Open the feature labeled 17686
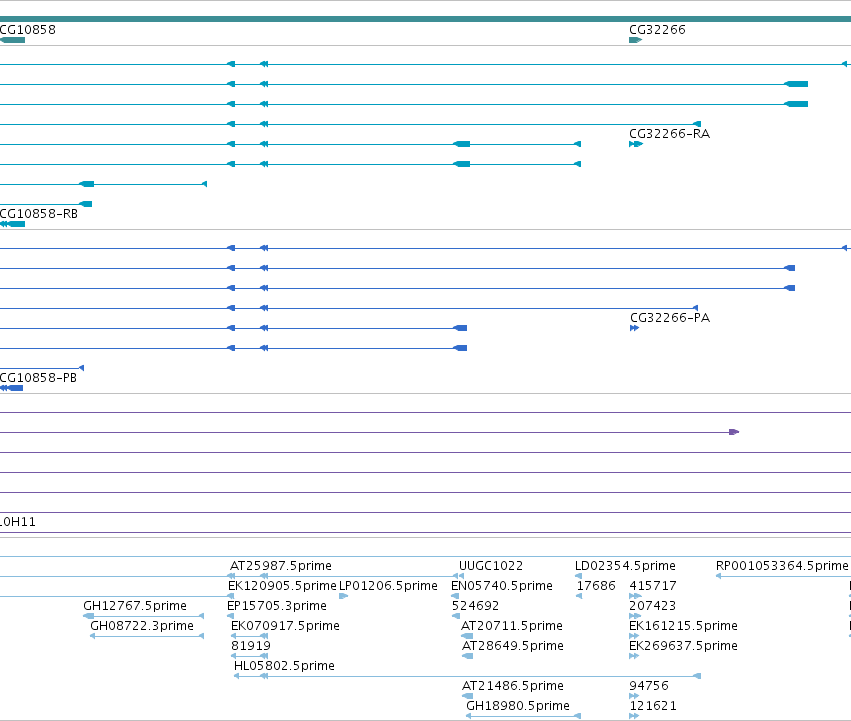This screenshot has width=851, height=721. pos(596,586)
